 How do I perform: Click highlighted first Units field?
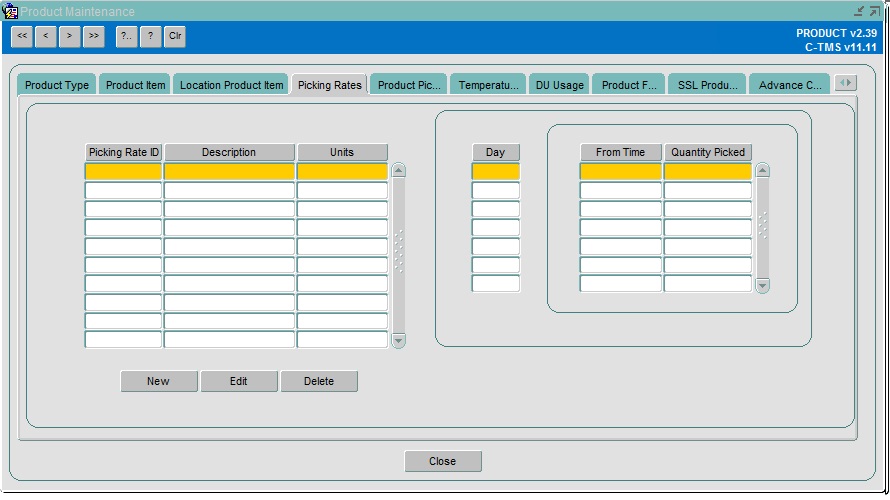(x=342, y=171)
